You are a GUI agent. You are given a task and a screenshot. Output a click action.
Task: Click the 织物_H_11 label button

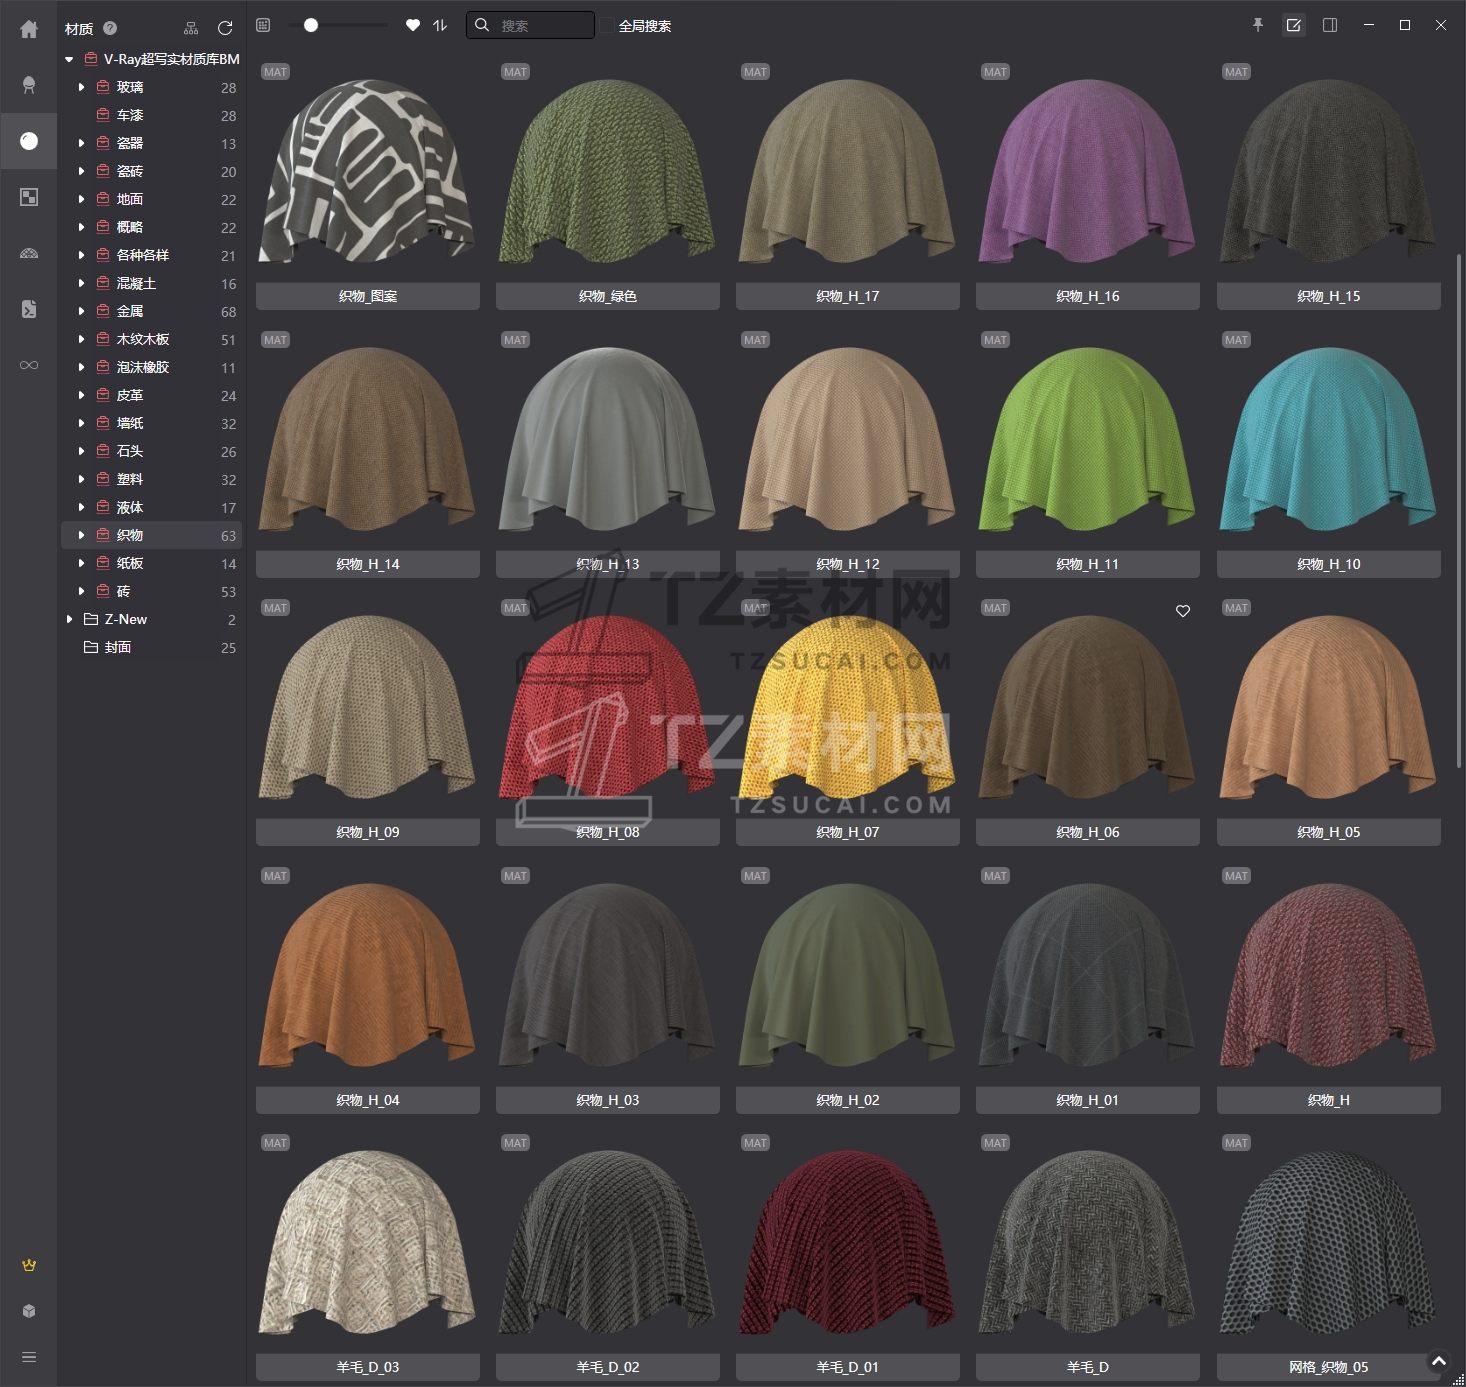[x=1087, y=564]
